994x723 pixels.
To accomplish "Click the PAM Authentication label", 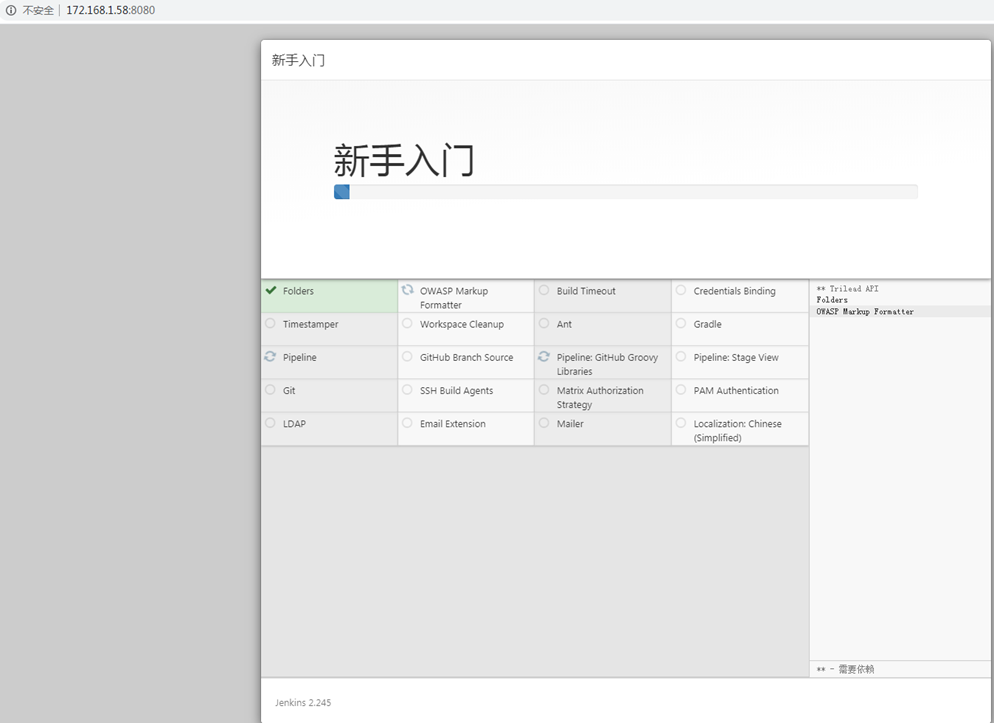I will (736, 390).
